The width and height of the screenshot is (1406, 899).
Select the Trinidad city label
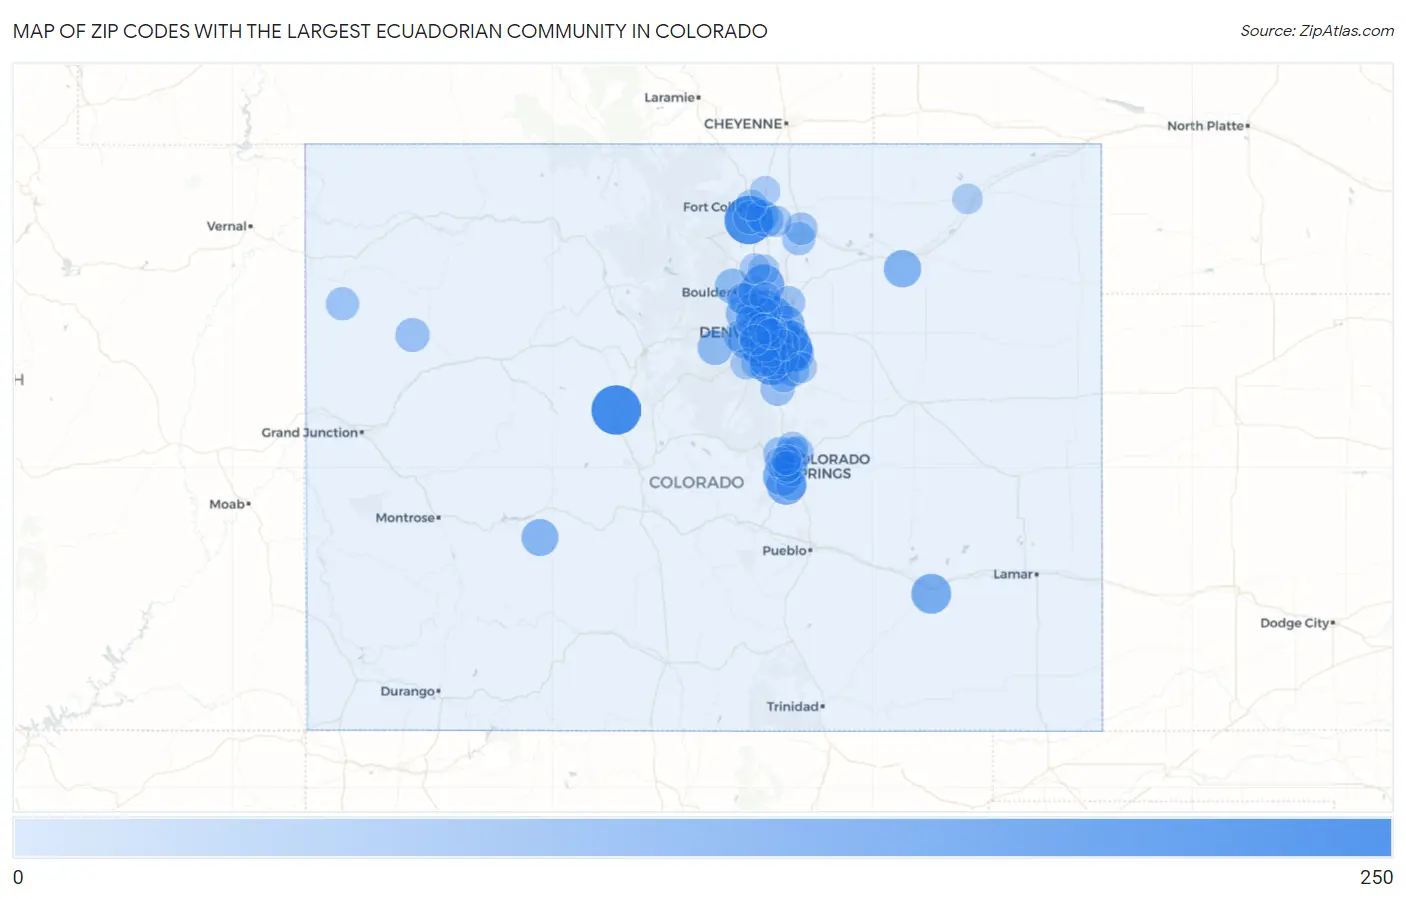pos(795,707)
